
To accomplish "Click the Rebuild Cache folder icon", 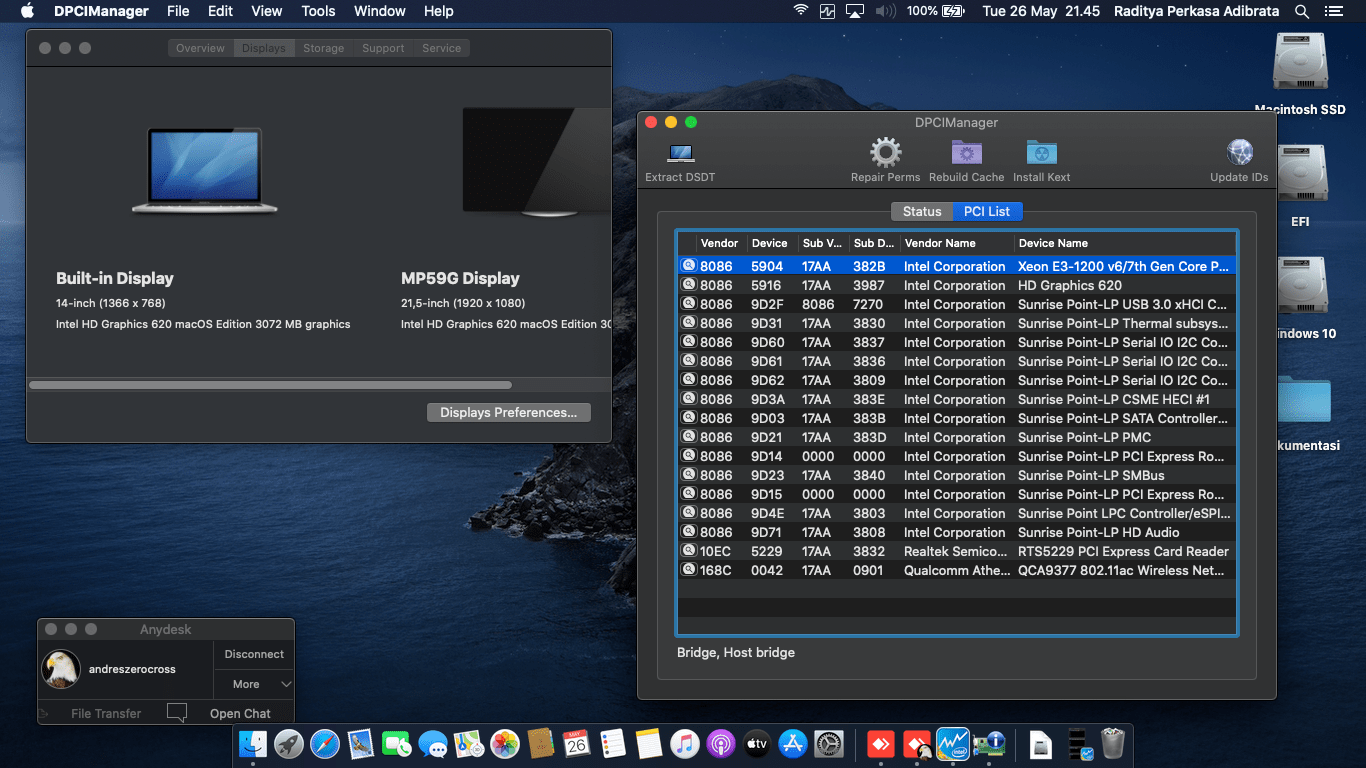I will coord(966,153).
